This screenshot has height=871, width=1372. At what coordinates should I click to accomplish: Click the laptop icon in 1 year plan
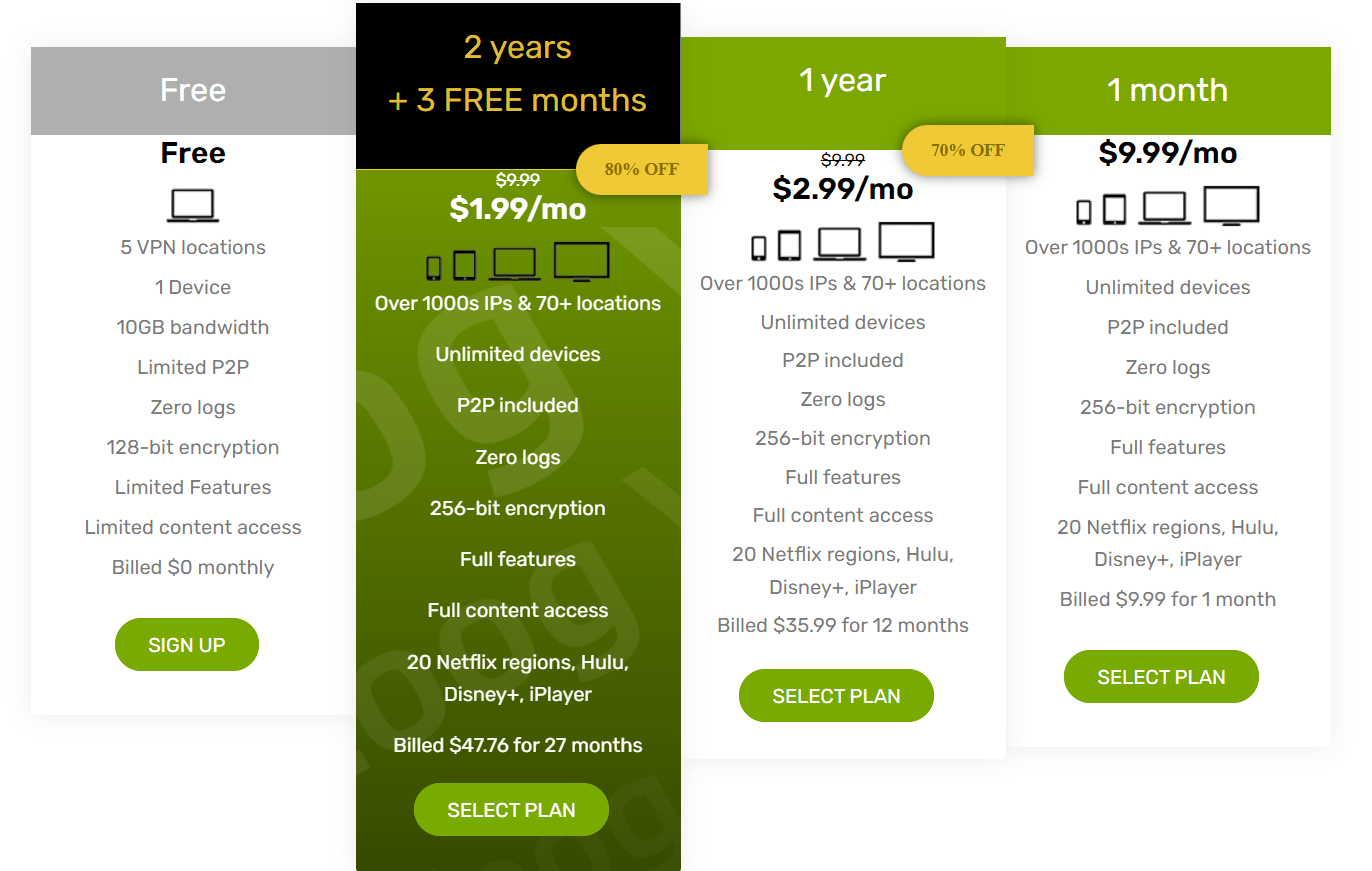coord(840,244)
